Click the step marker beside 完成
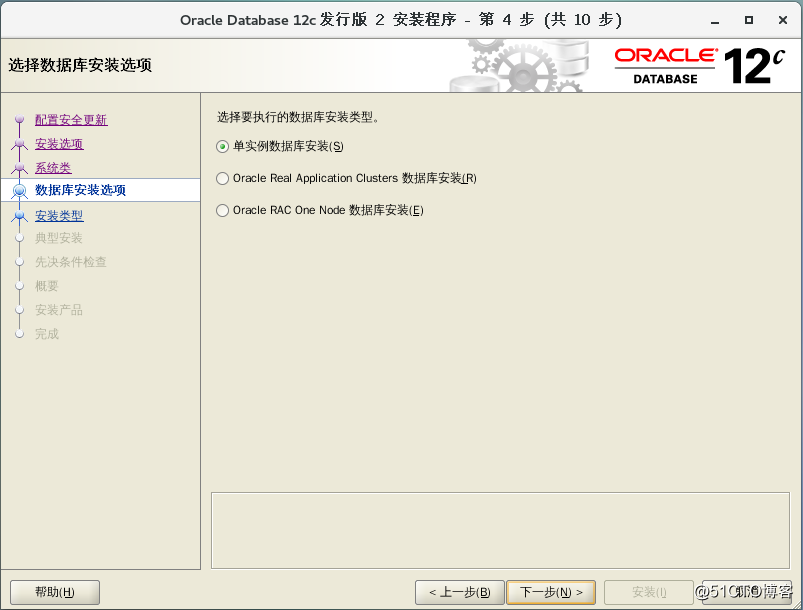The width and height of the screenshot is (803, 610). coord(19,334)
